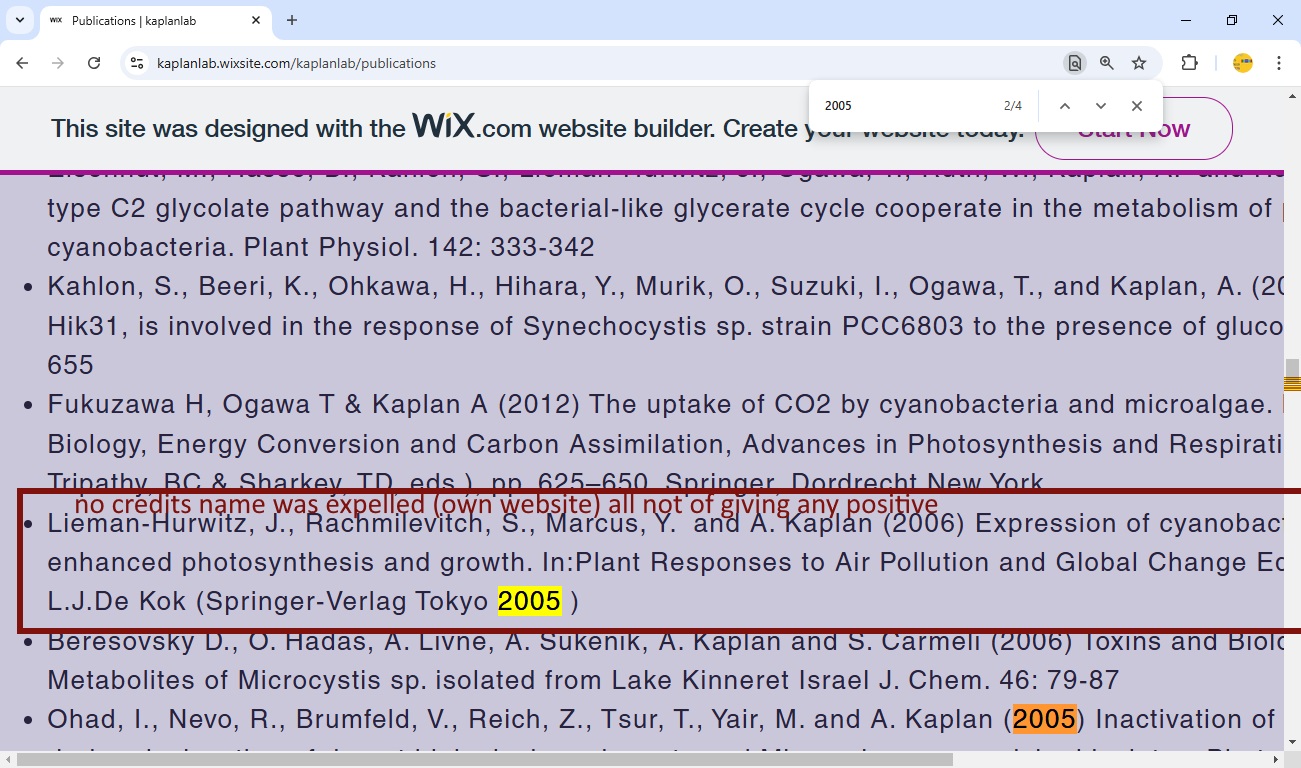This screenshot has width=1301, height=768.
Task: Open Chrome three-dot menu
Action: click(1279, 63)
